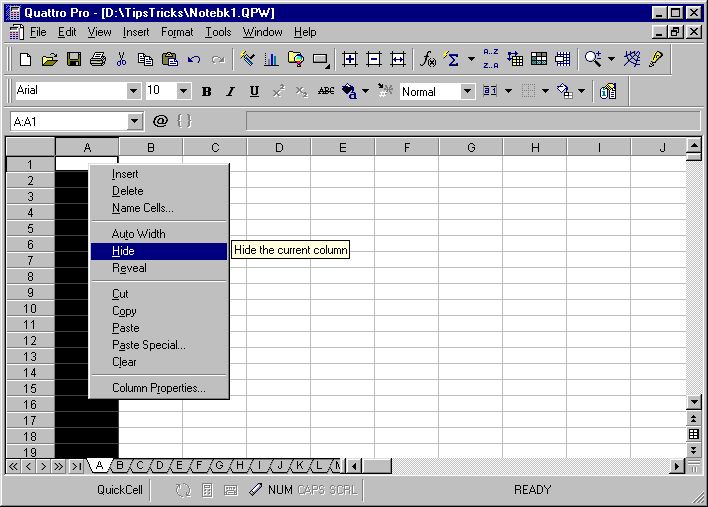The width and height of the screenshot is (708, 507).
Task: Choose Insert in context menu
Action: tap(159, 174)
